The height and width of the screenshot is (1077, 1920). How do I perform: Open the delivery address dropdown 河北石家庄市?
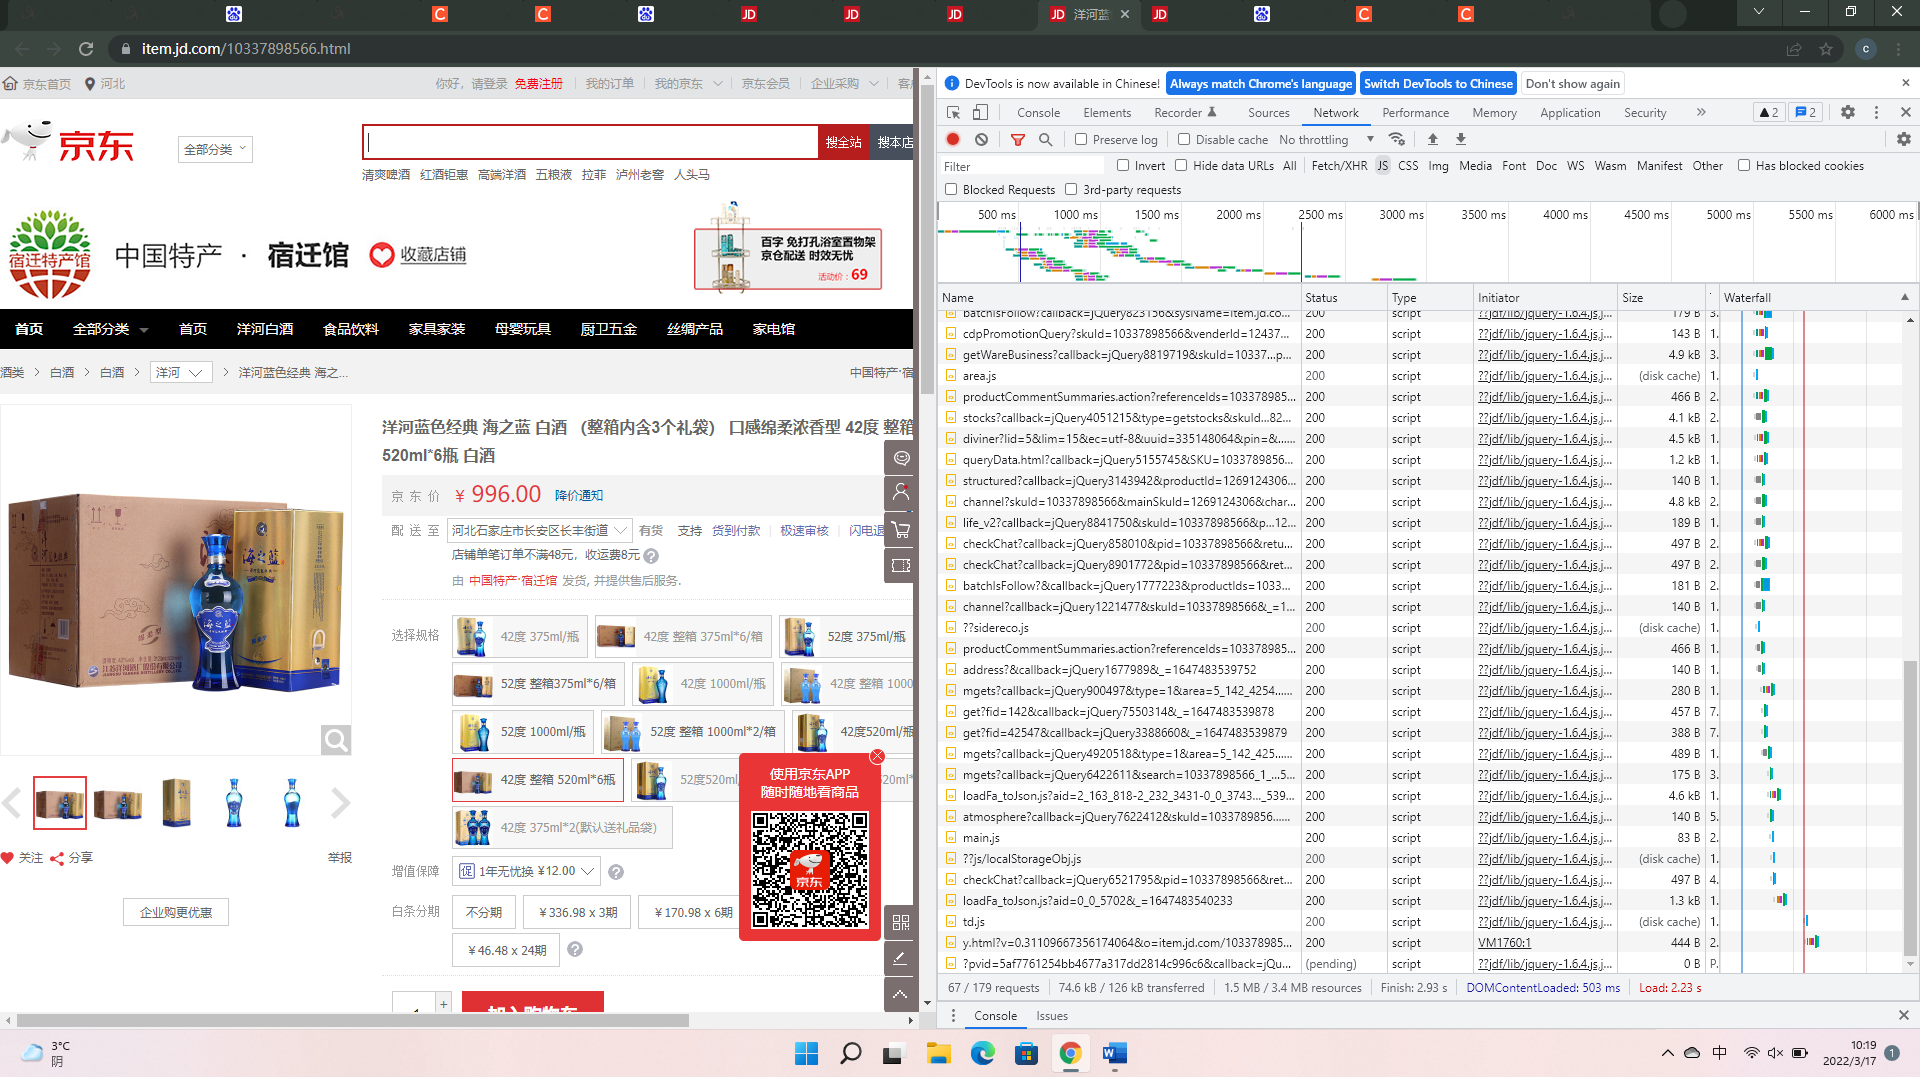coord(540,531)
